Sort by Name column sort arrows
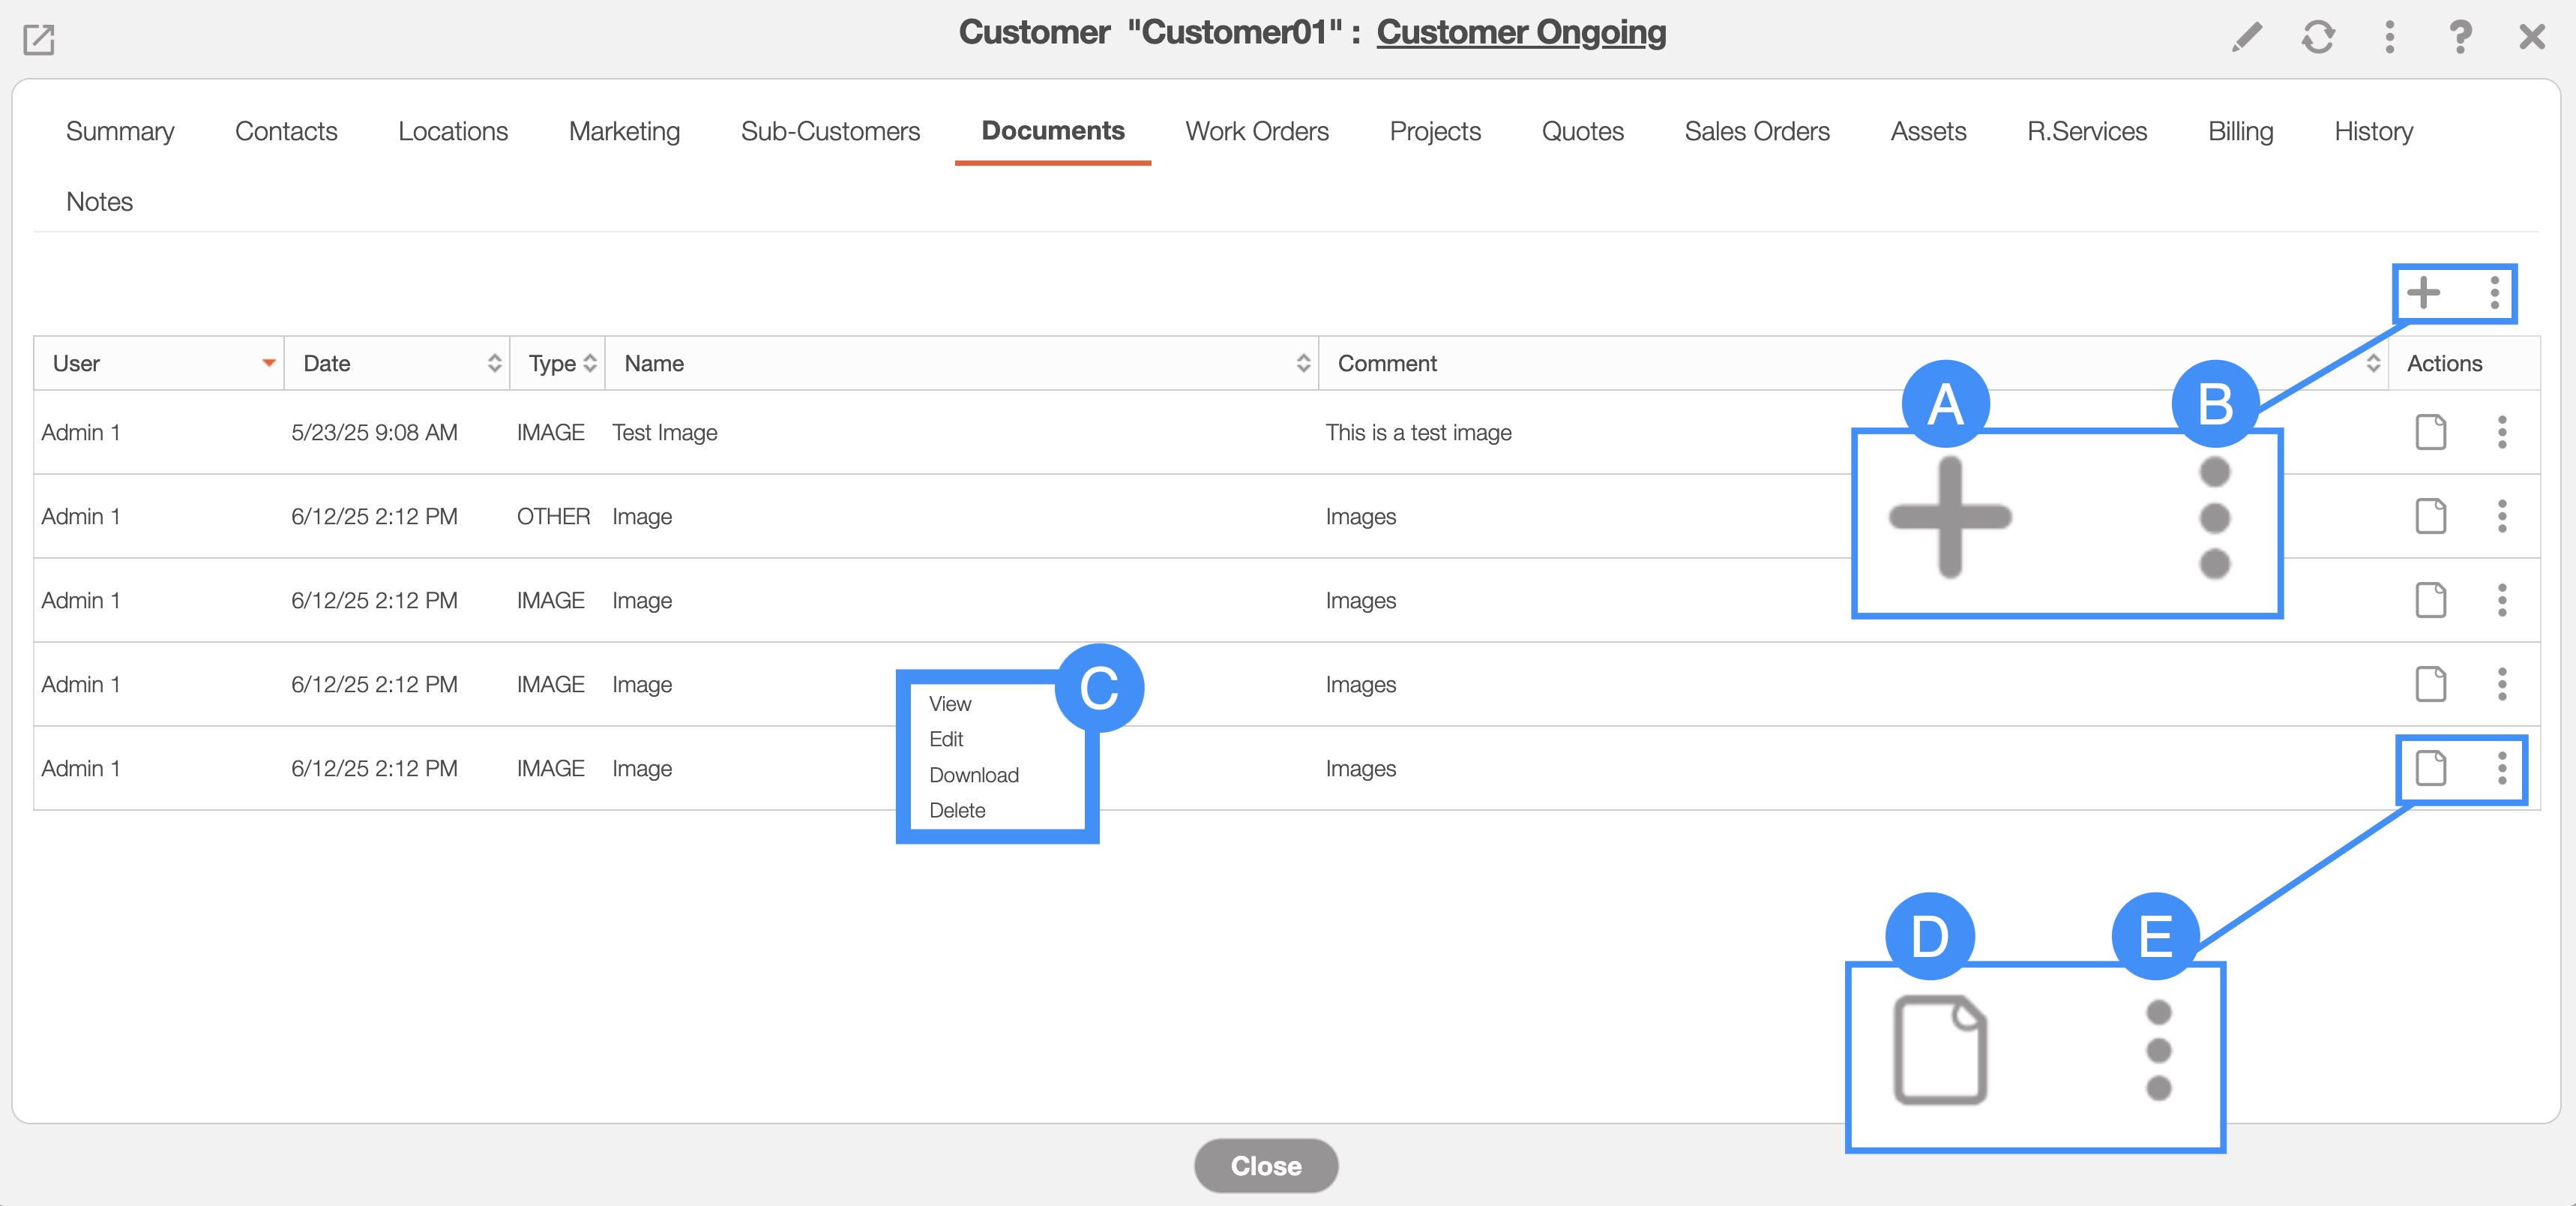Screen dimensions: 2576x1206 pyautogui.click(x=1302, y=363)
